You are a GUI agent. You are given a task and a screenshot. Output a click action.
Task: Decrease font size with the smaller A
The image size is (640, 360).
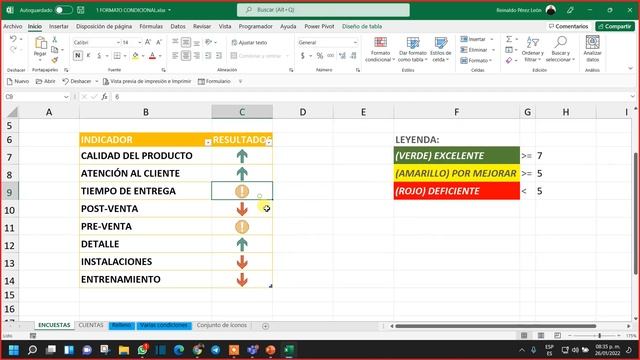(x=159, y=42)
